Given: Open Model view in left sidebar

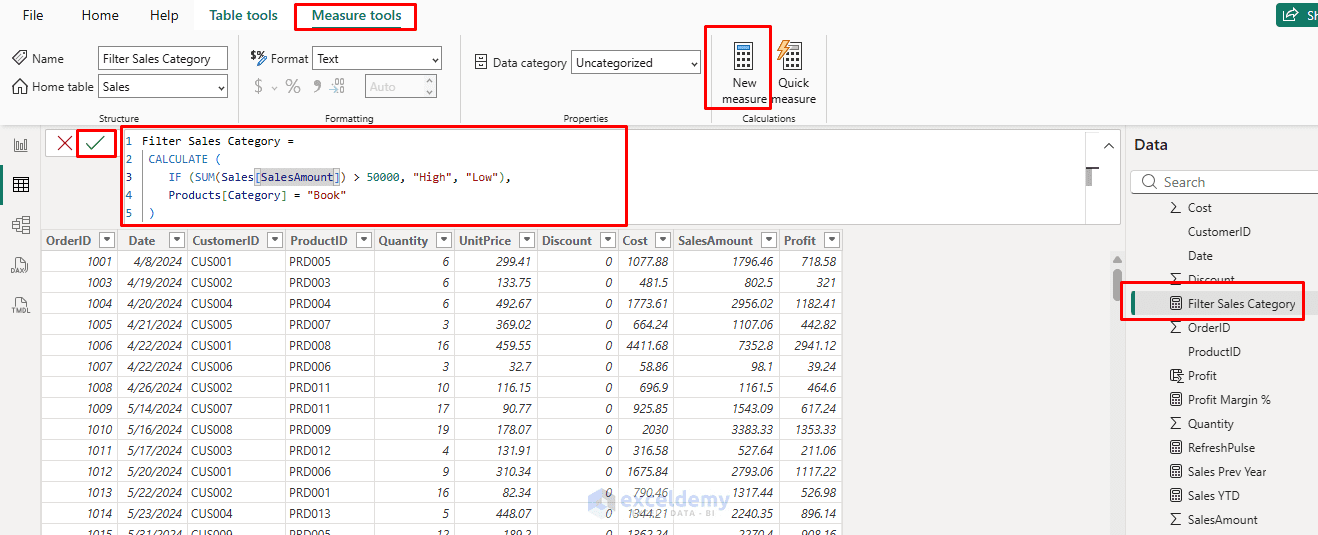Looking at the screenshot, I should [21, 225].
